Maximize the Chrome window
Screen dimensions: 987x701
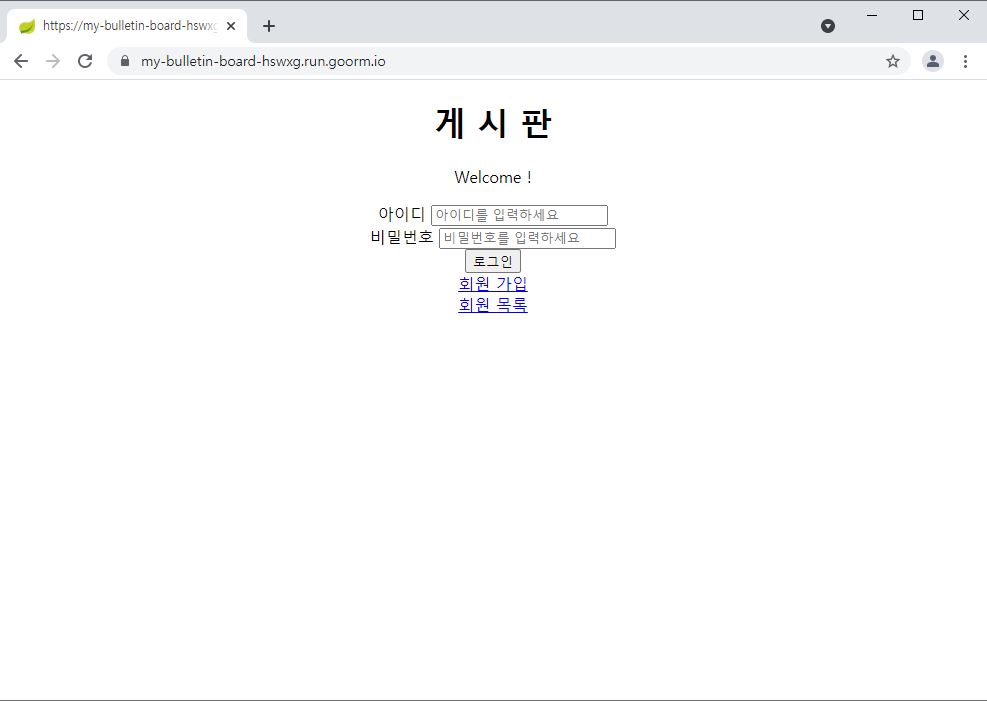[x=918, y=15]
